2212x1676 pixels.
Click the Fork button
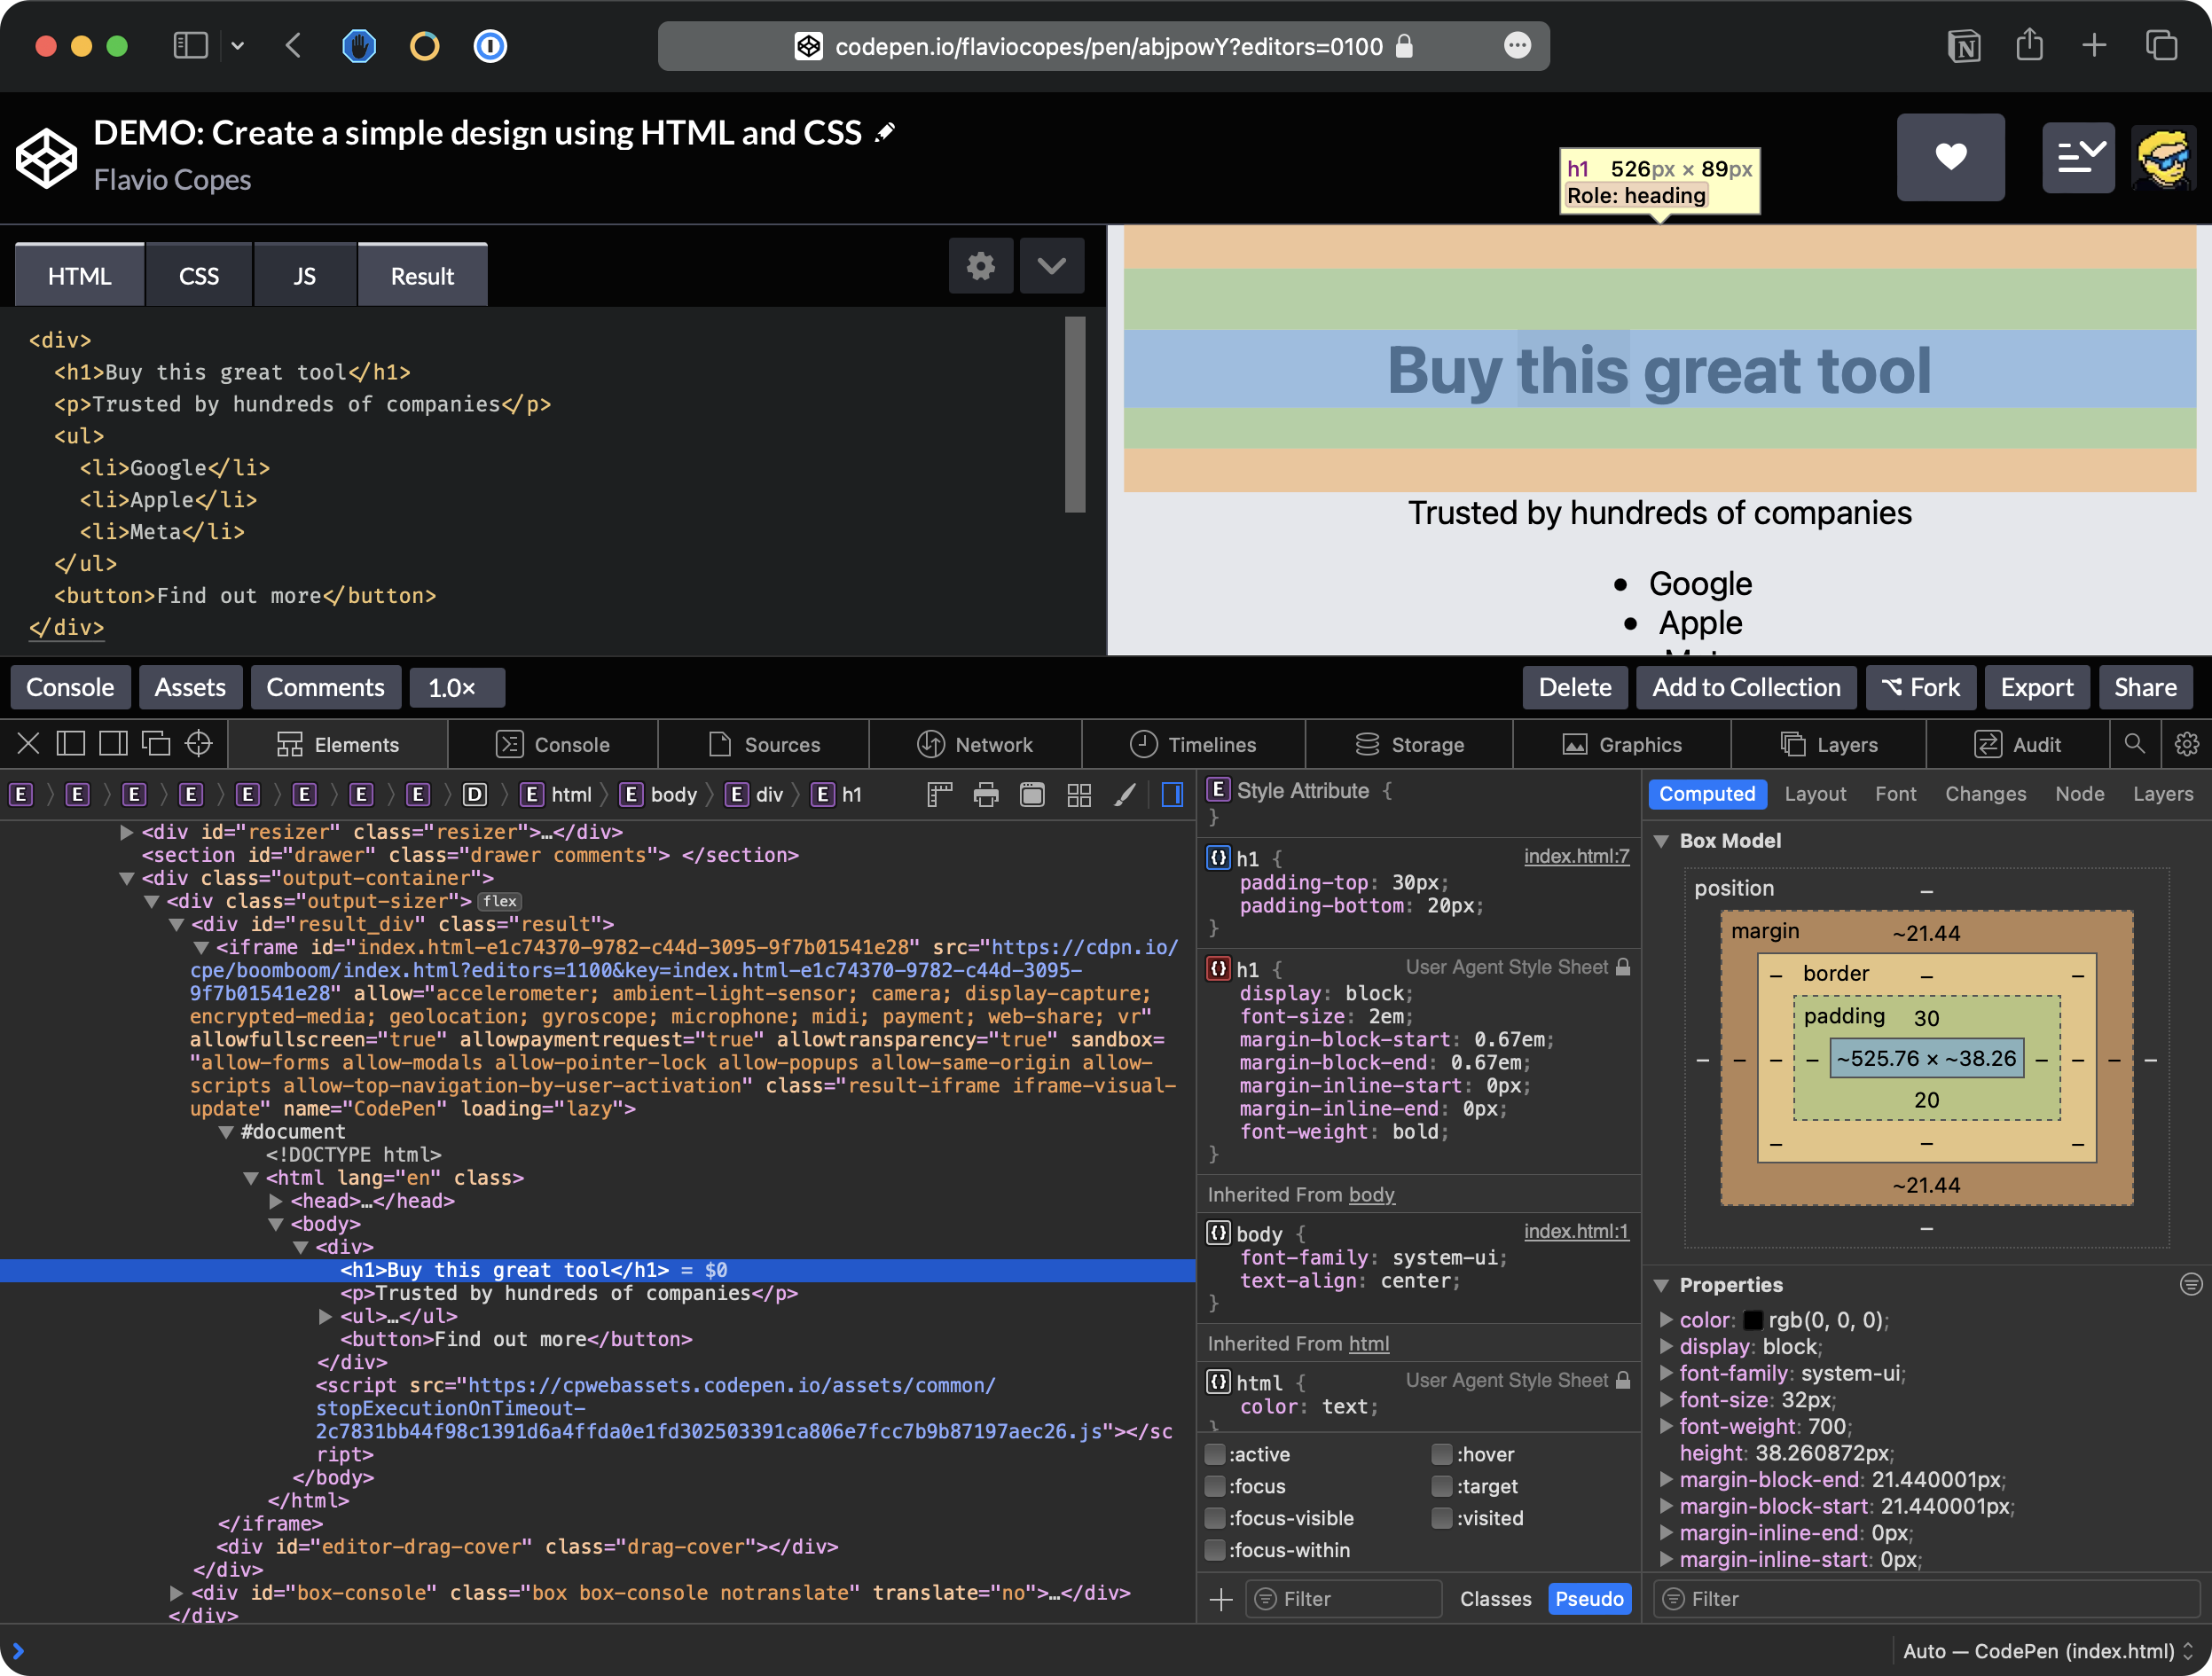click(1920, 687)
